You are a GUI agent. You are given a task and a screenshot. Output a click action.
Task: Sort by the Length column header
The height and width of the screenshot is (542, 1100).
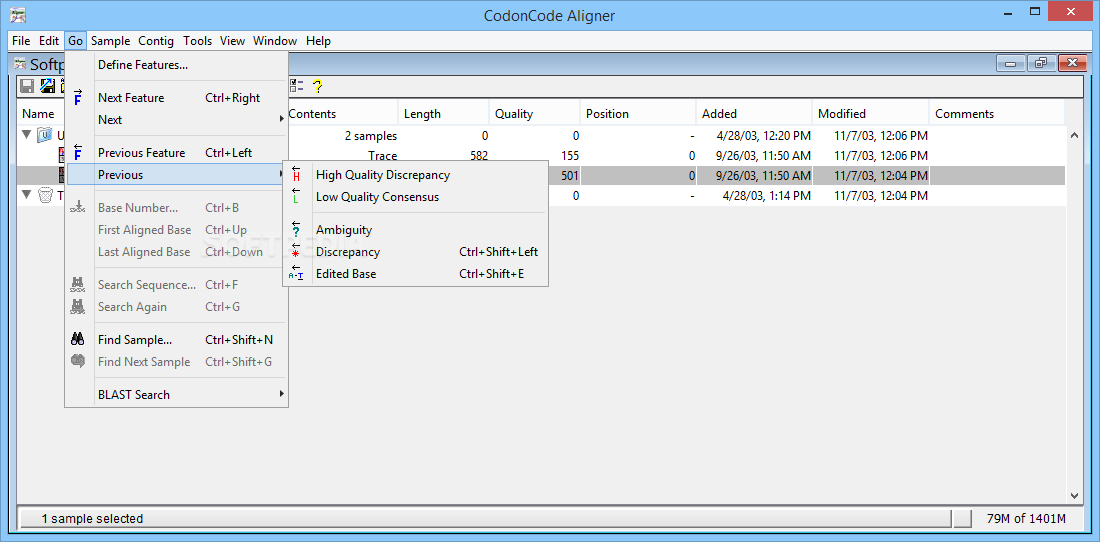[x=443, y=114]
